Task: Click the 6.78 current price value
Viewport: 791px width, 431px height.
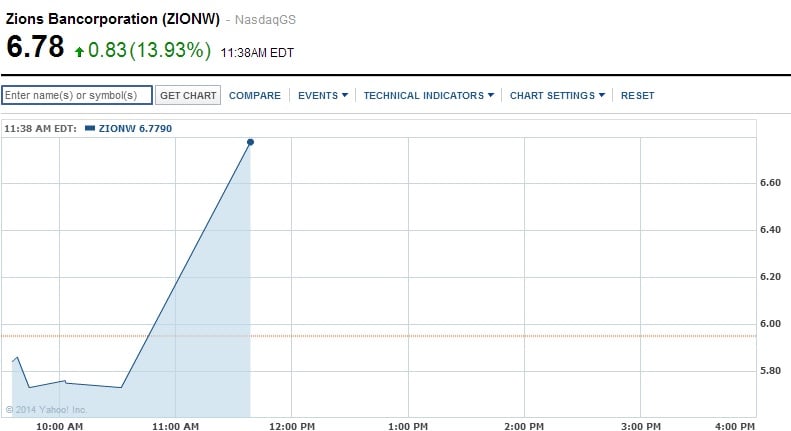Action: coord(35,47)
